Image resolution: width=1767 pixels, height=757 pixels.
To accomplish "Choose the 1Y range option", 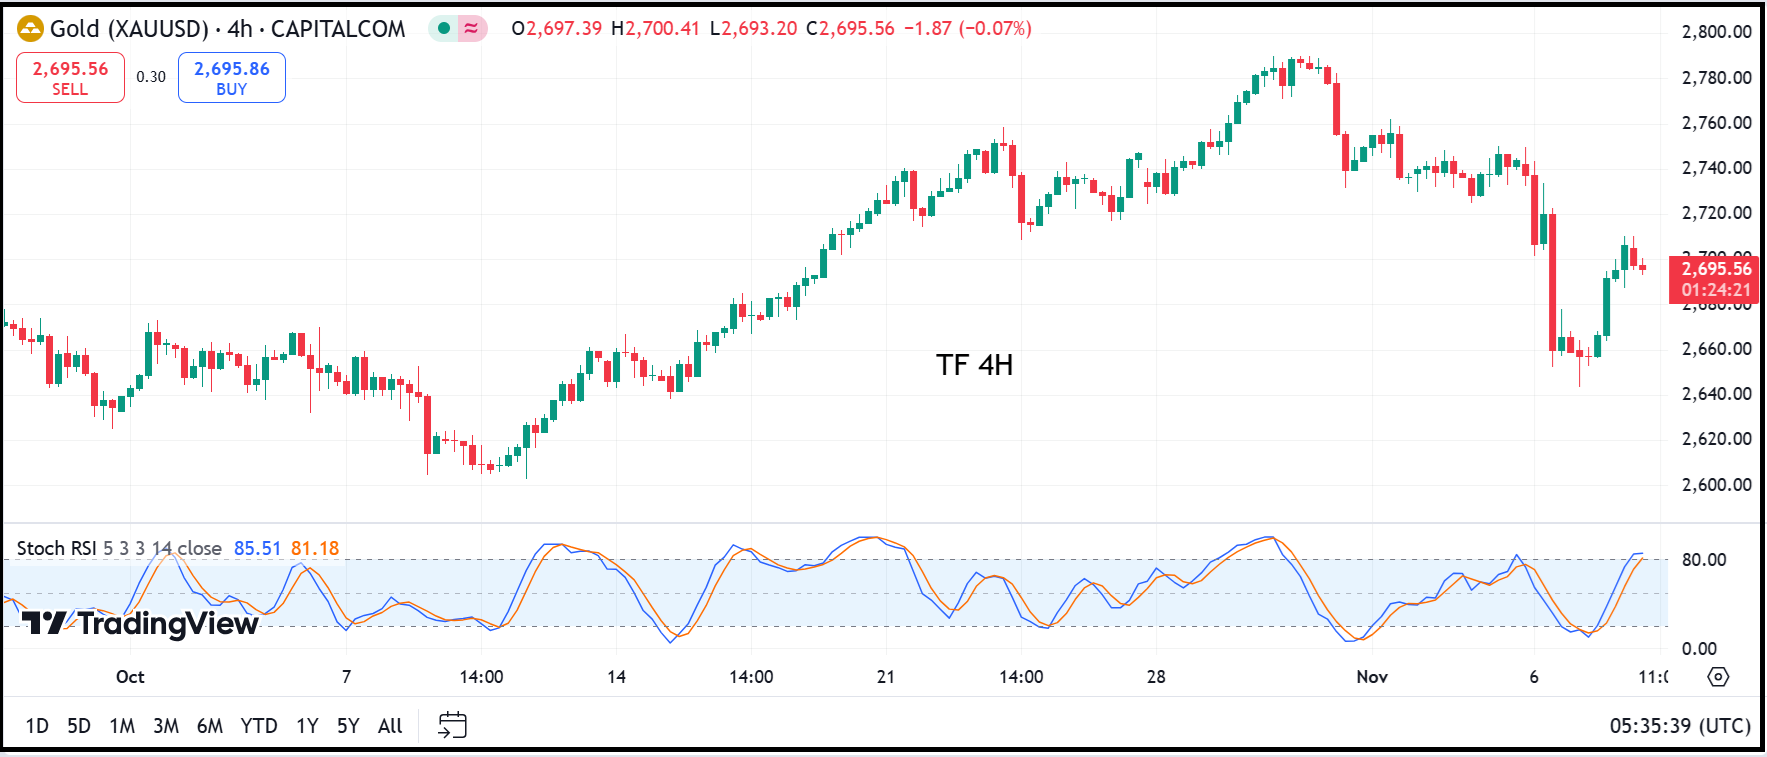I will 307,726.
